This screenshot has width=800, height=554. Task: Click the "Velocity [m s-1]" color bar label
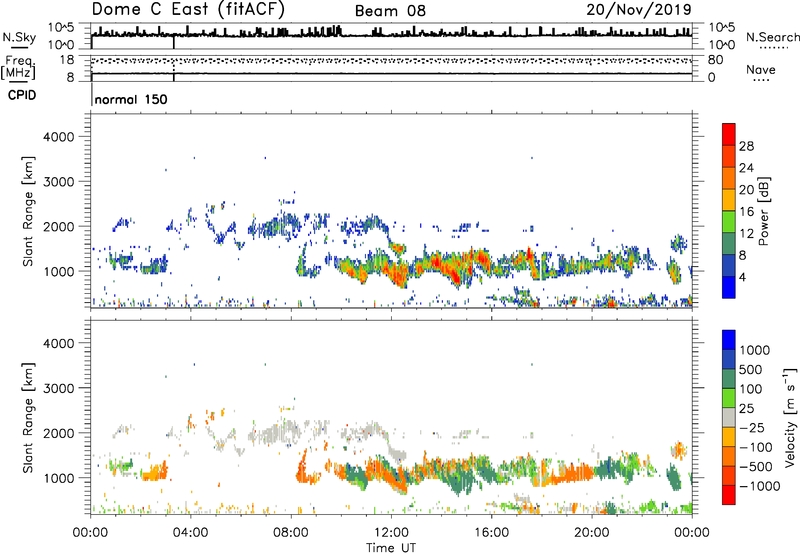(790, 417)
